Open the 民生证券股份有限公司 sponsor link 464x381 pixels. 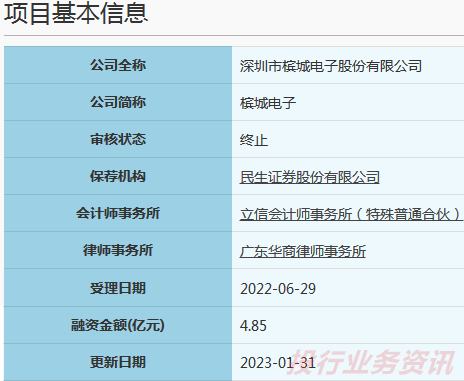(310, 177)
